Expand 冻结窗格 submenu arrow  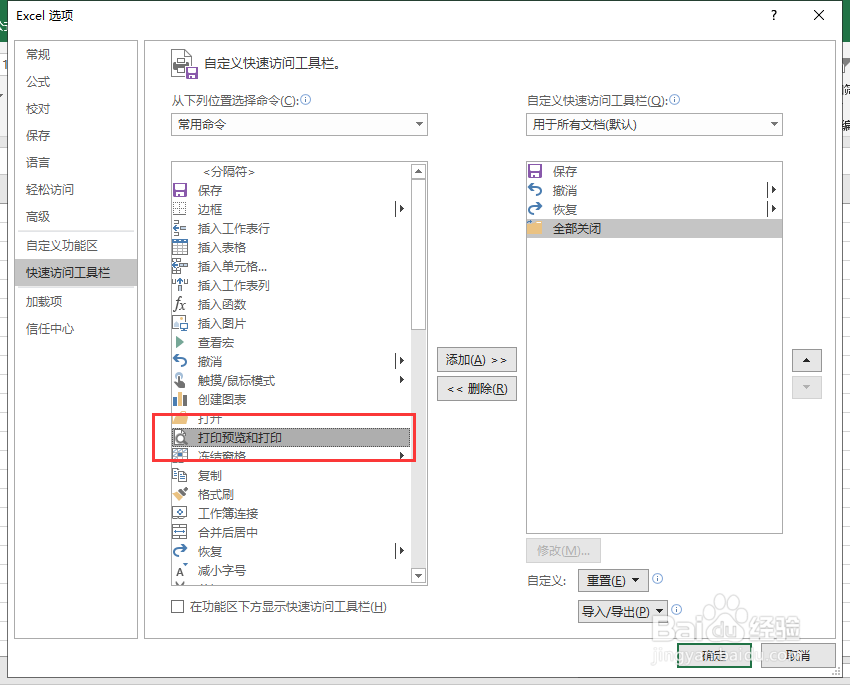(x=402, y=455)
